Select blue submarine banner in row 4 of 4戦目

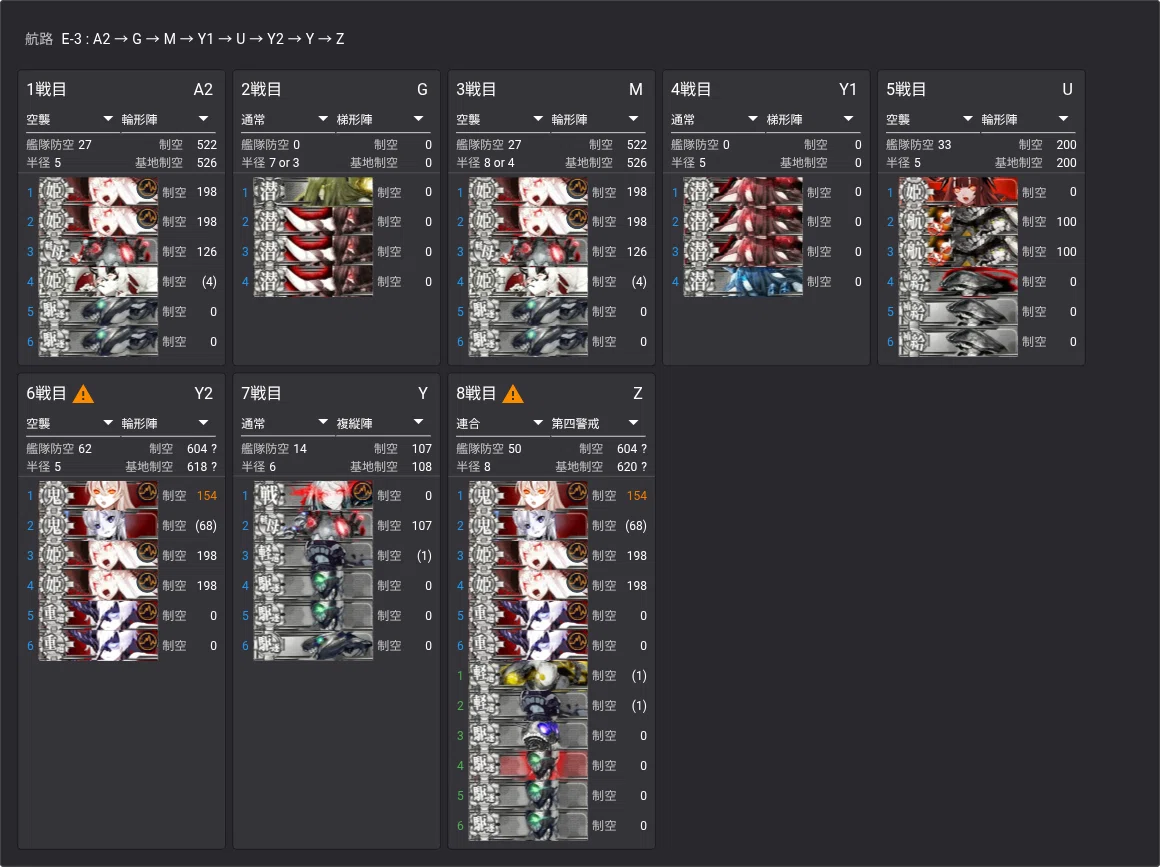(x=743, y=282)
